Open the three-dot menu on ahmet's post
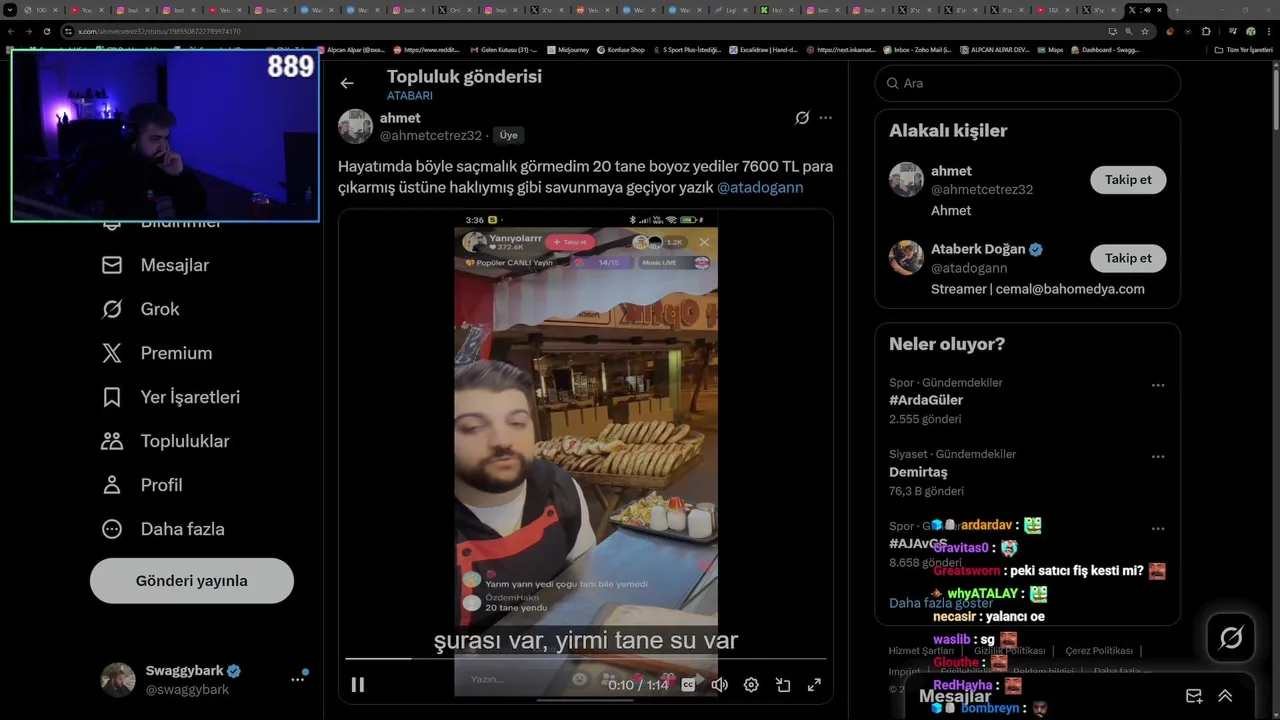Image resolution: width=1280 pixels, height=720 pixels. [825, 118]
